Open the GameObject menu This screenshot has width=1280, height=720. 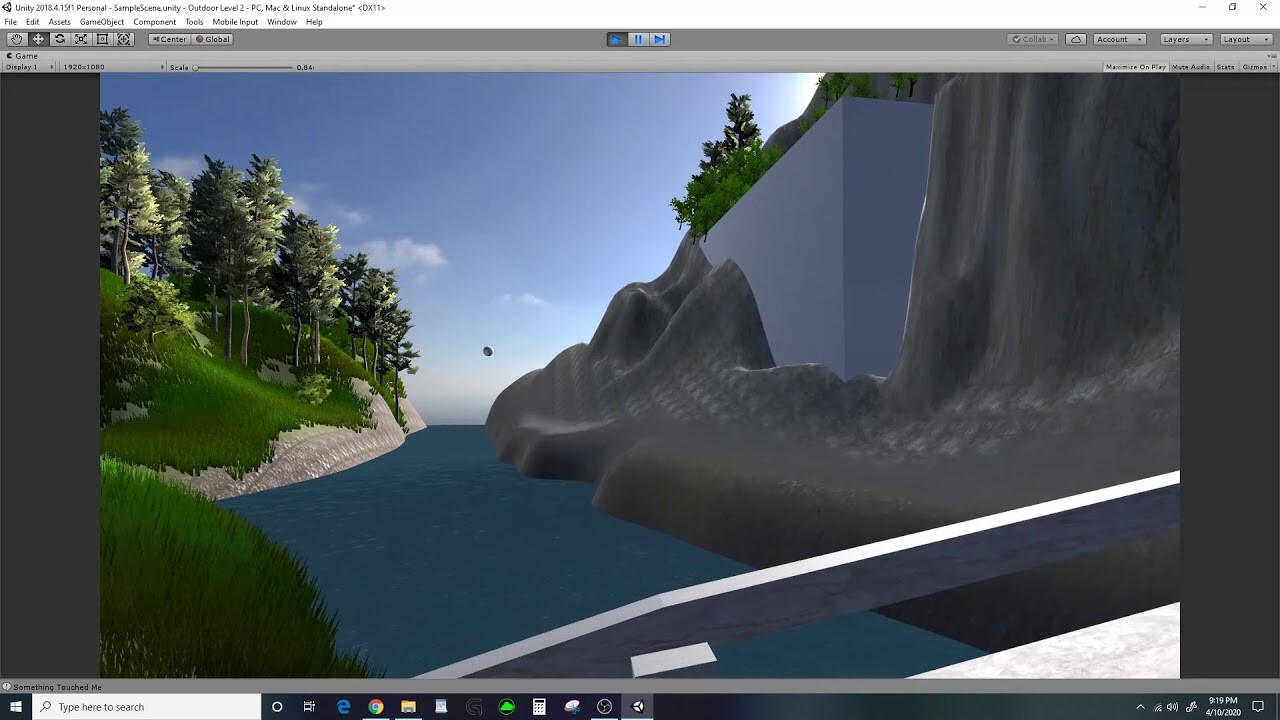[x=103, y=21]
